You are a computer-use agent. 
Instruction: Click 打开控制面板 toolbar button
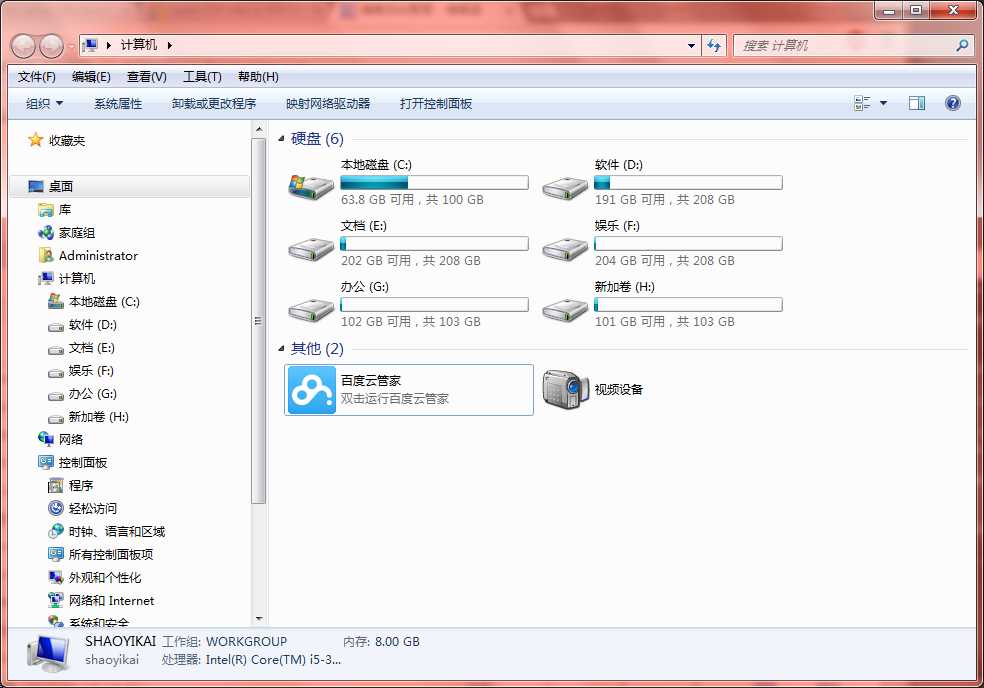436,104
